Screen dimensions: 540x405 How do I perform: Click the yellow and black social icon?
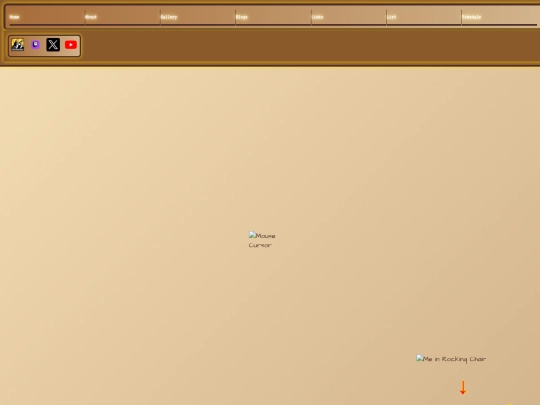(x=18, y=45)
